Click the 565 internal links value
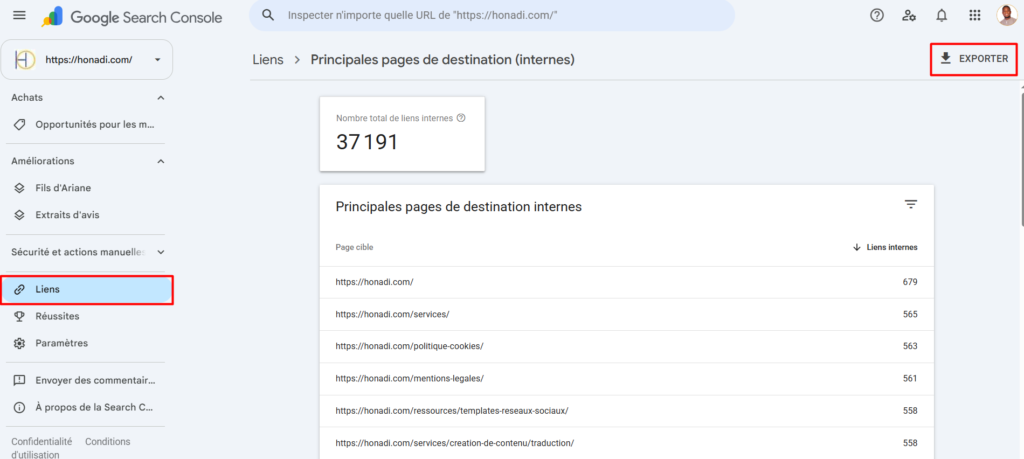 coord(910,314)
